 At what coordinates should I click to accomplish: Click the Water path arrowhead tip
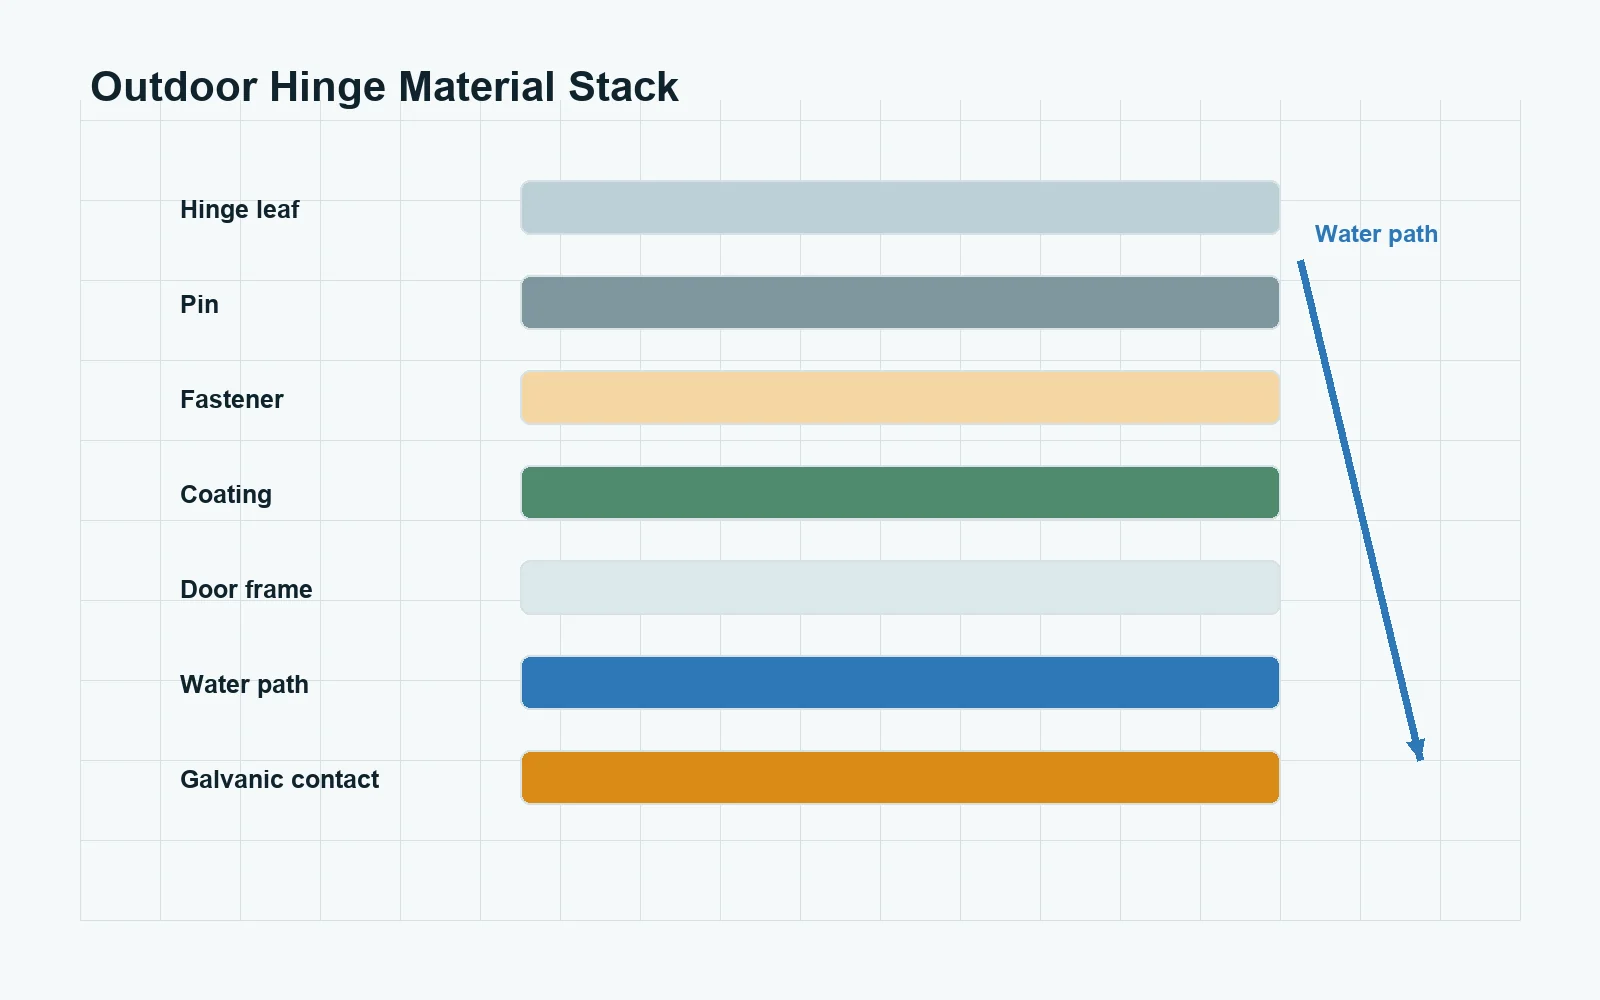(1419, 758)
